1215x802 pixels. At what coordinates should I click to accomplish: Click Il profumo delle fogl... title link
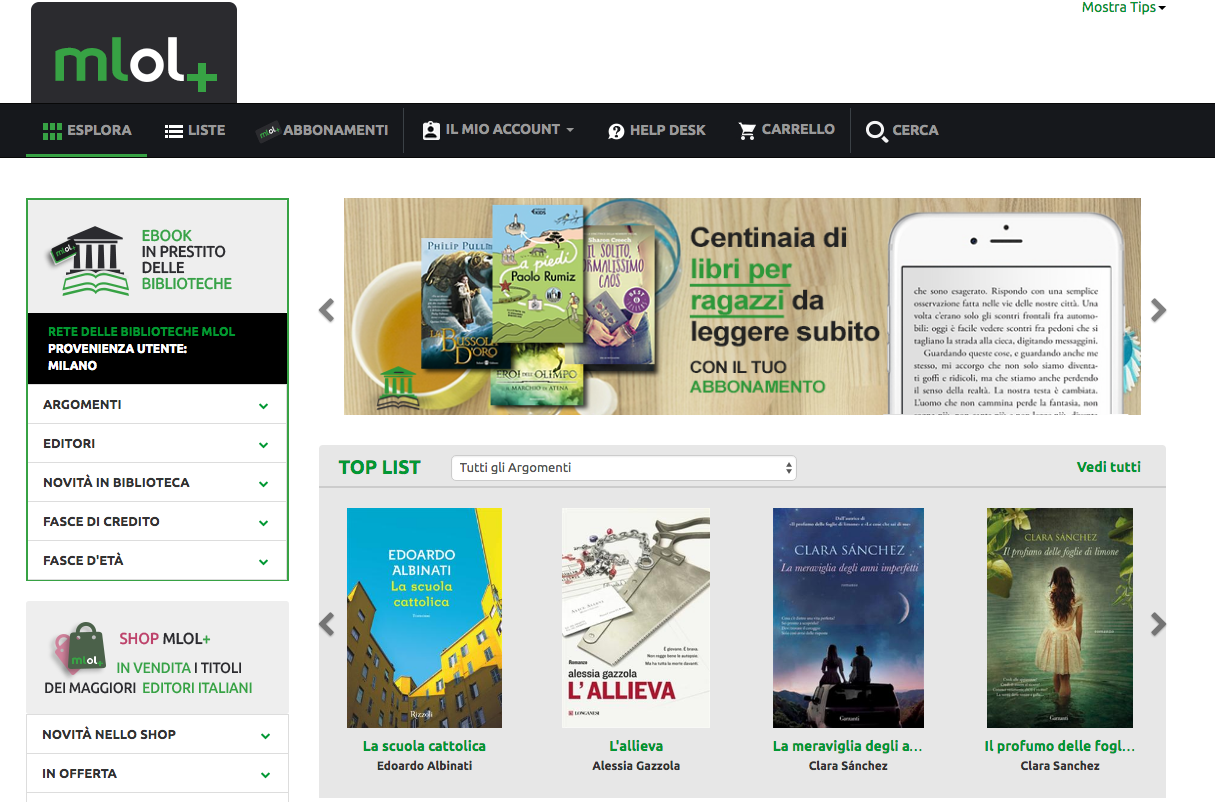pyautogui.click(x=1060, y=746)
